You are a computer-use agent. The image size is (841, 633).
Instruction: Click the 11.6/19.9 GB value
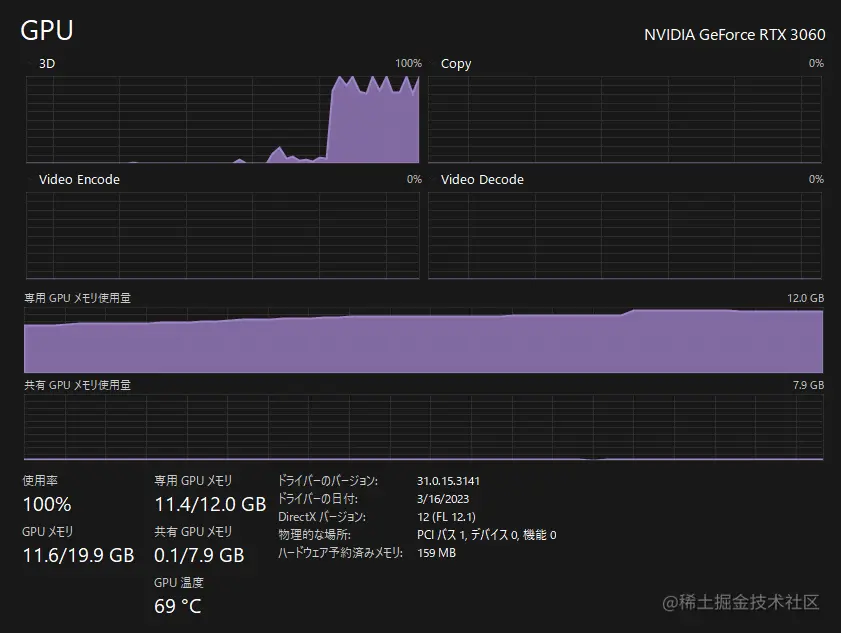pyautogui.click(x=78, y=555)
